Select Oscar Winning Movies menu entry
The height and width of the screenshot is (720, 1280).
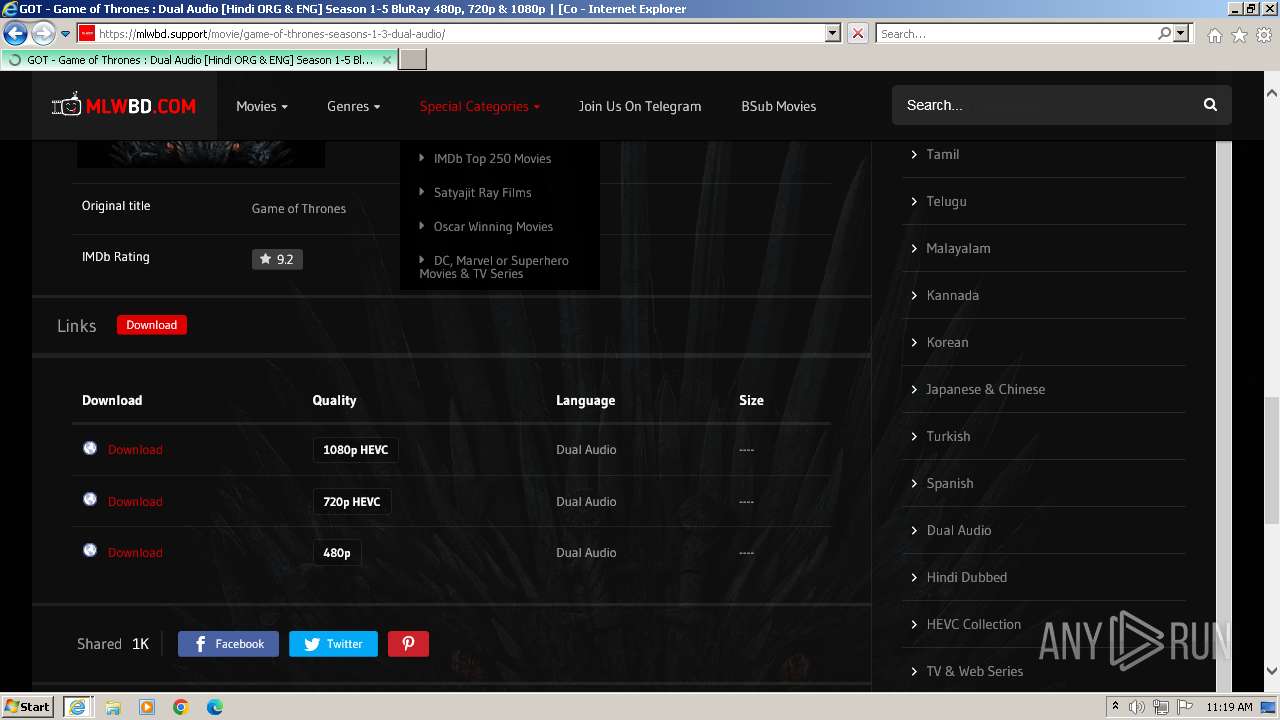click(493, 226)
